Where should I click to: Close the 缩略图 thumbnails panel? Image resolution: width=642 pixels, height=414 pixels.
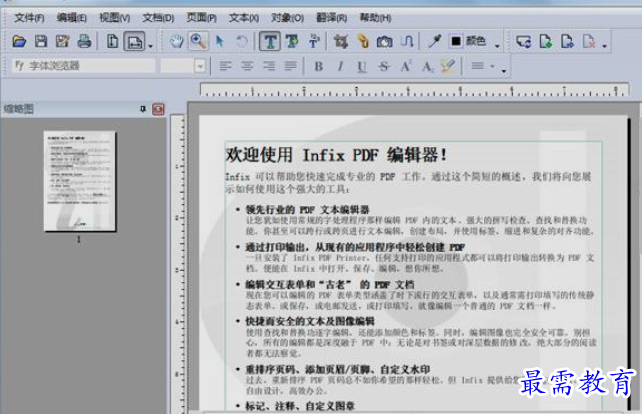click(158, 109)
